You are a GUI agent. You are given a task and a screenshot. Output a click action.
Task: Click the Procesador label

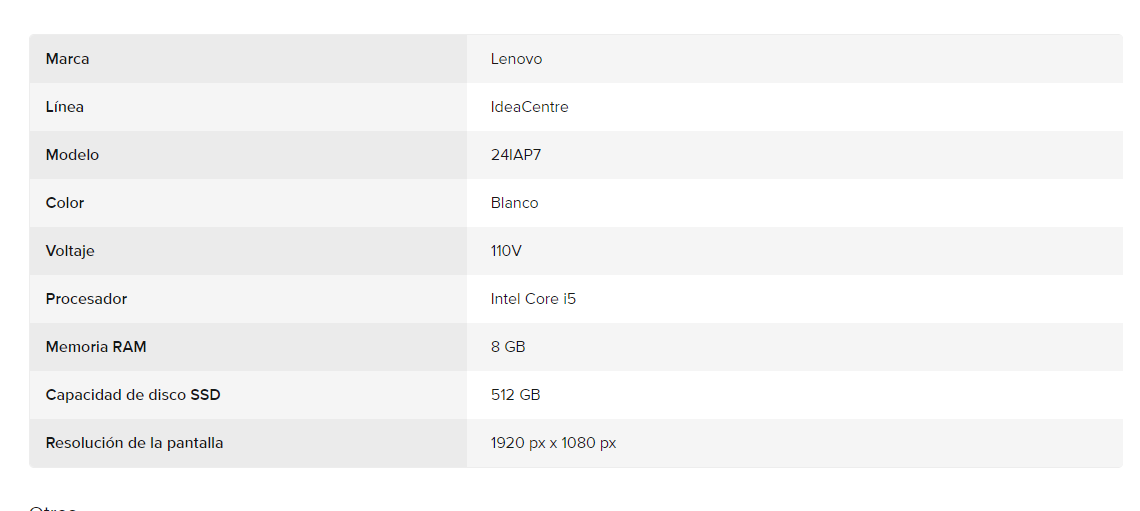tap(86, 299)
